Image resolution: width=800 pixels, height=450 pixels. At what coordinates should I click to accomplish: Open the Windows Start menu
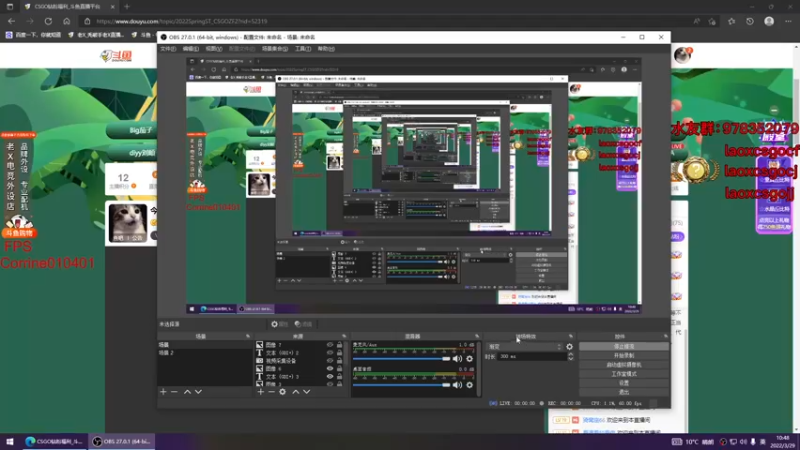pos(10,442)
